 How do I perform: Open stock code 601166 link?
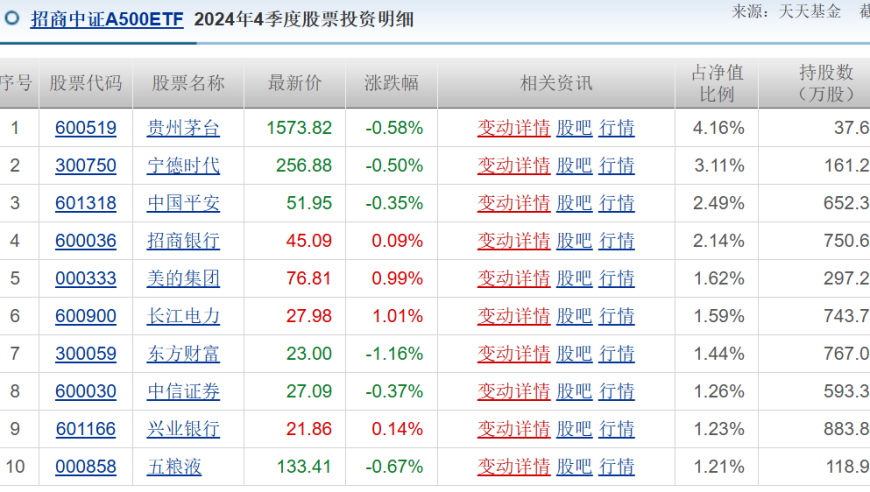click(86, 429)
